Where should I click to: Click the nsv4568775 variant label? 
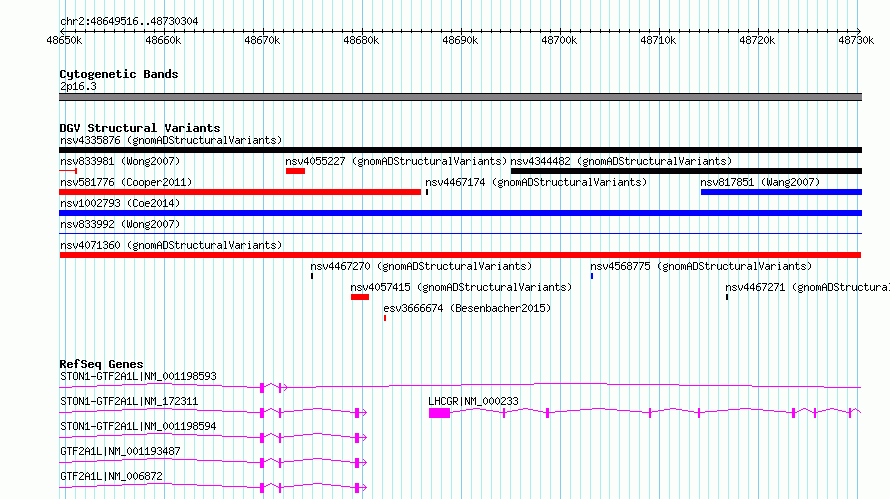click(701, 266)
